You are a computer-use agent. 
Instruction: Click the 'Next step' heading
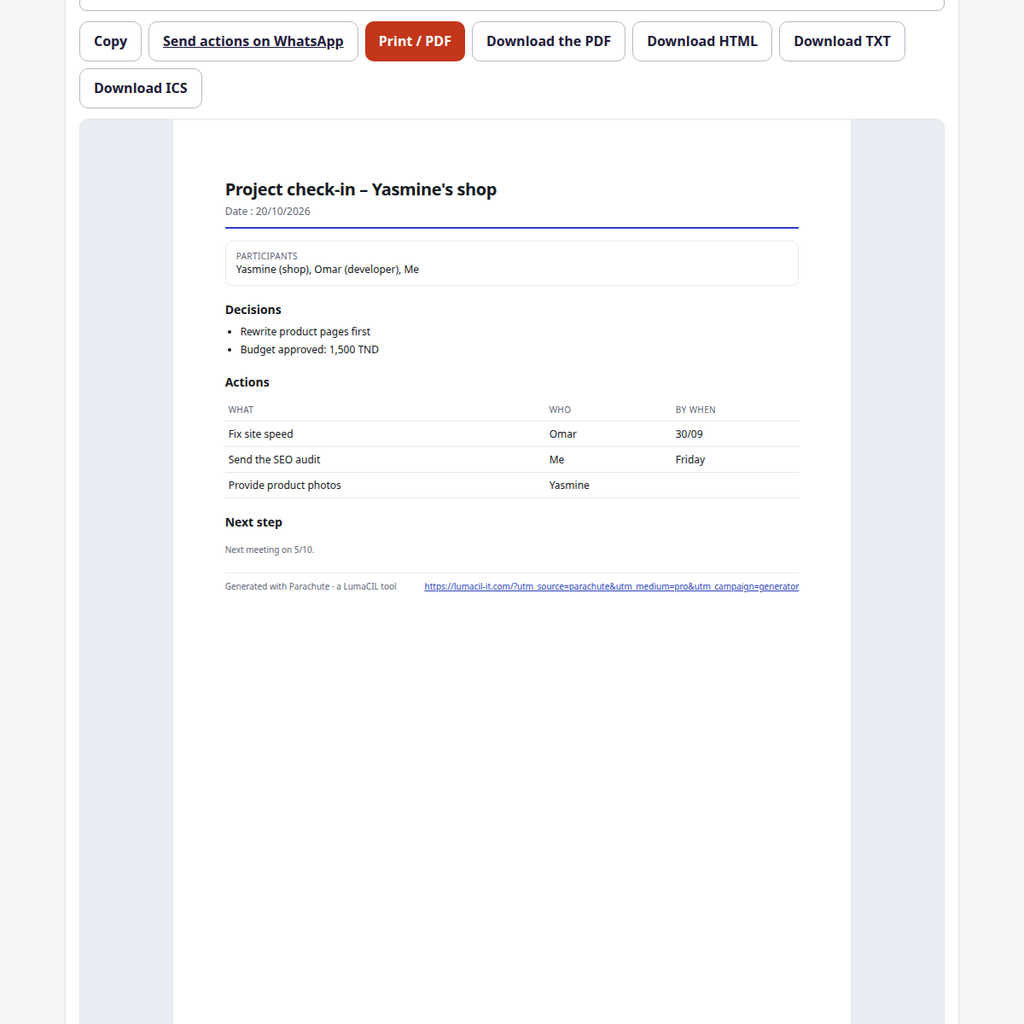tap(253, 522)
